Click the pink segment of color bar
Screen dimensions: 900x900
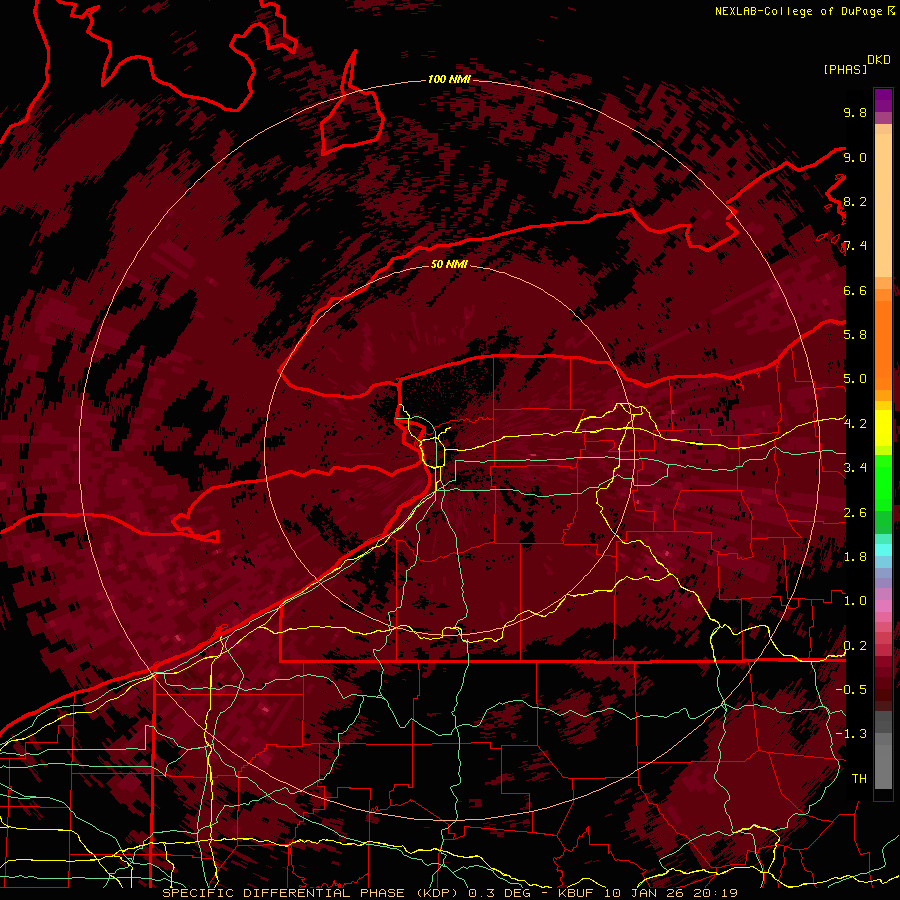click(883, 606)
